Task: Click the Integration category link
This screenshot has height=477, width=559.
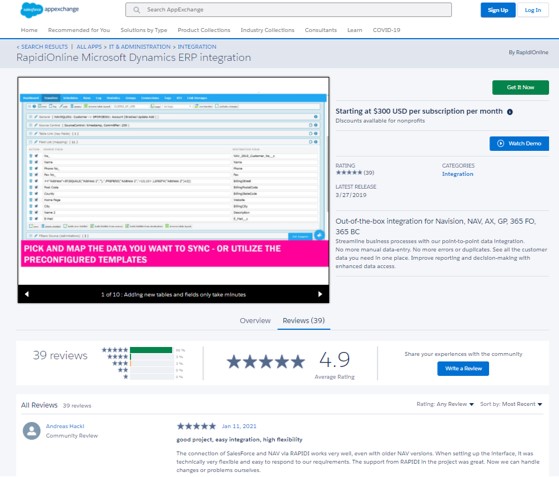Action: coord(458,174)
